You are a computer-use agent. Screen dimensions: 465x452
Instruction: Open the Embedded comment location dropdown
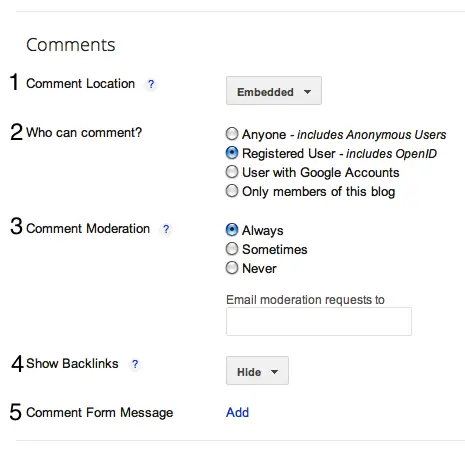(x=274, y=91)
